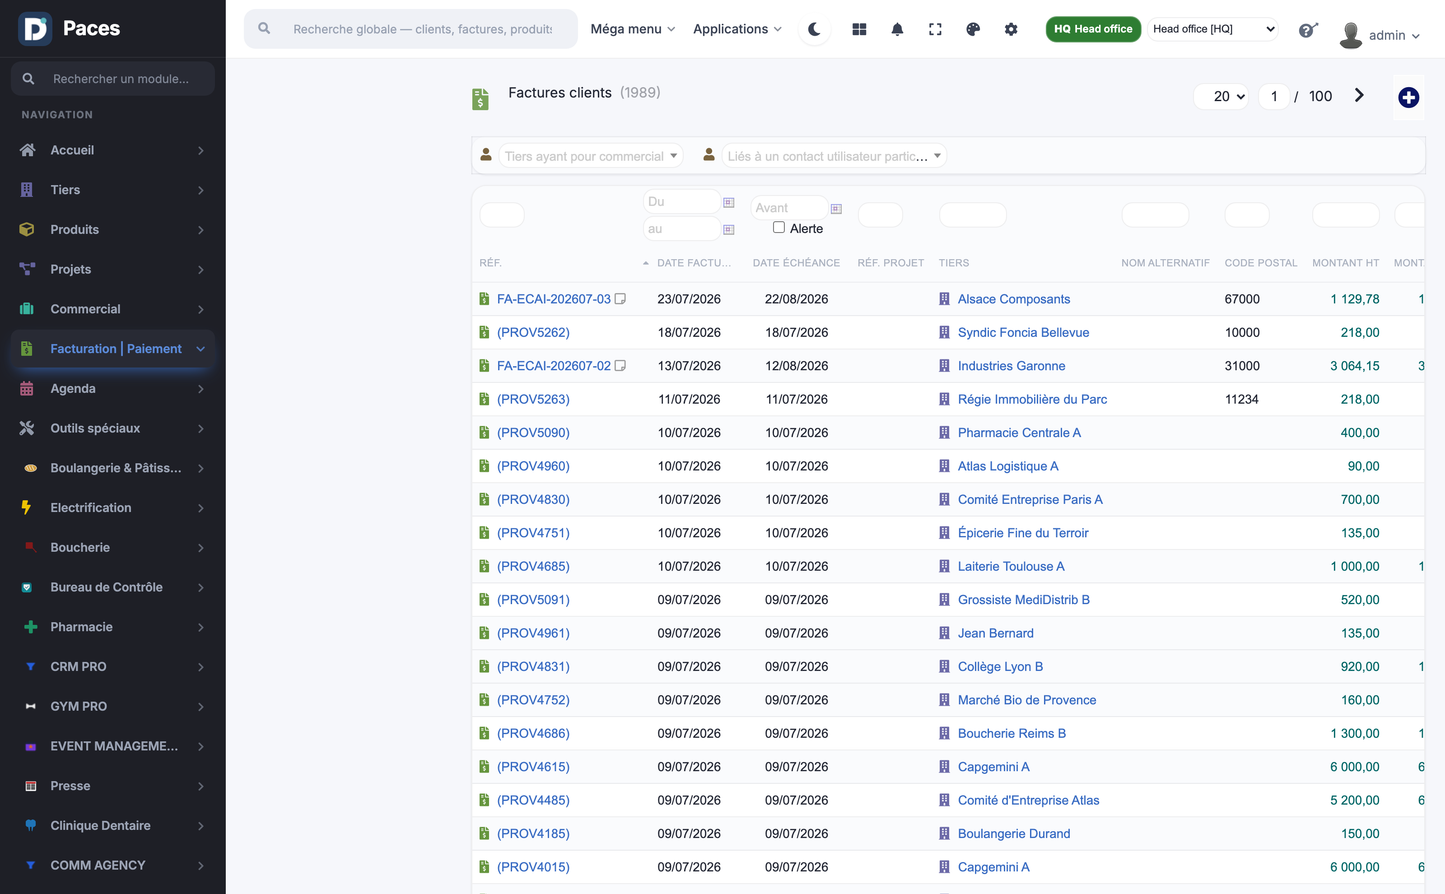Select postal code 67000 cell
Screen dimensions: 1445x894
pos(1242,299)
